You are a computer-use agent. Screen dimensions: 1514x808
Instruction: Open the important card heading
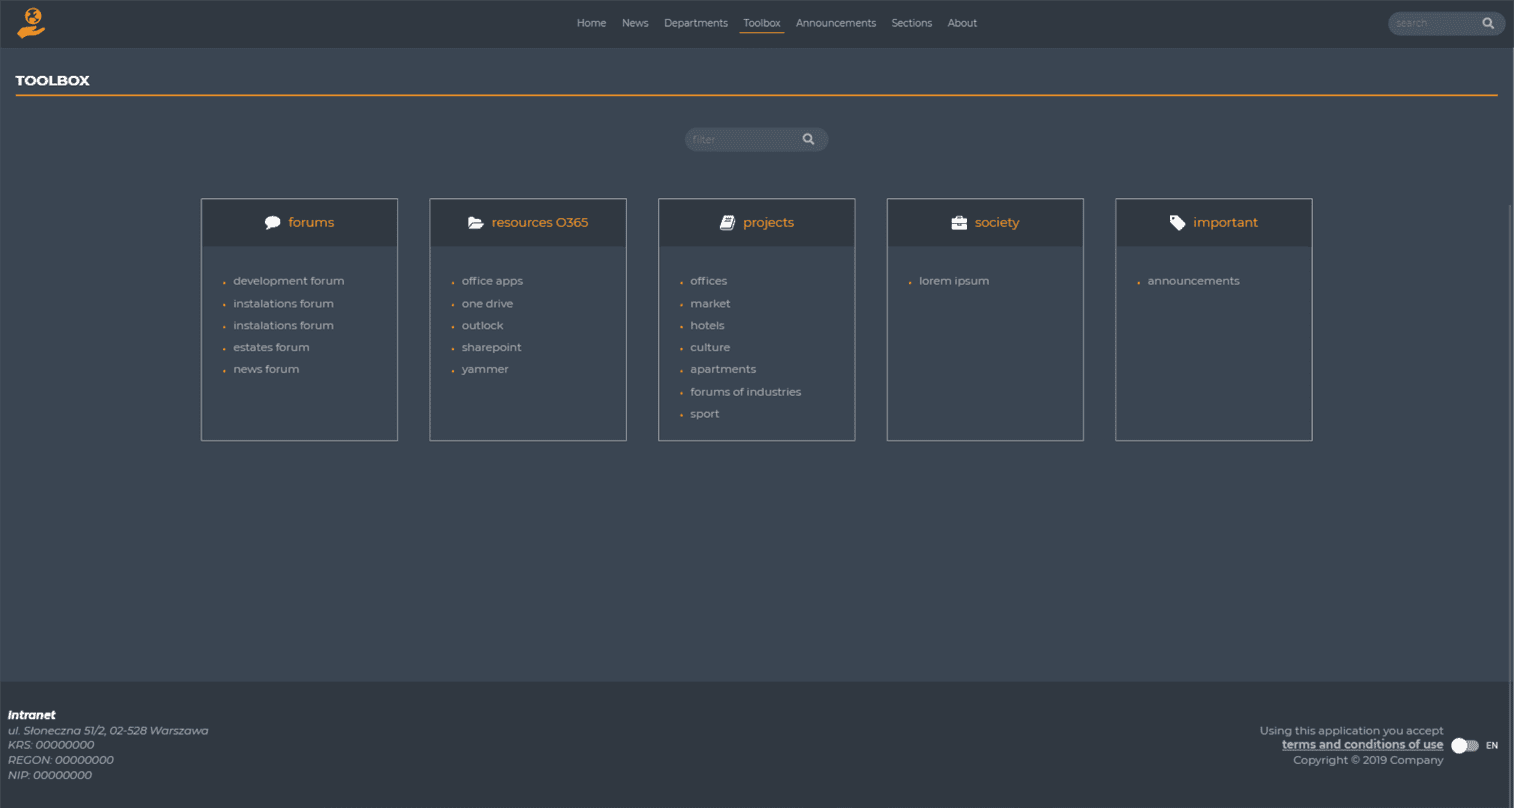(x=1225, y=223)
